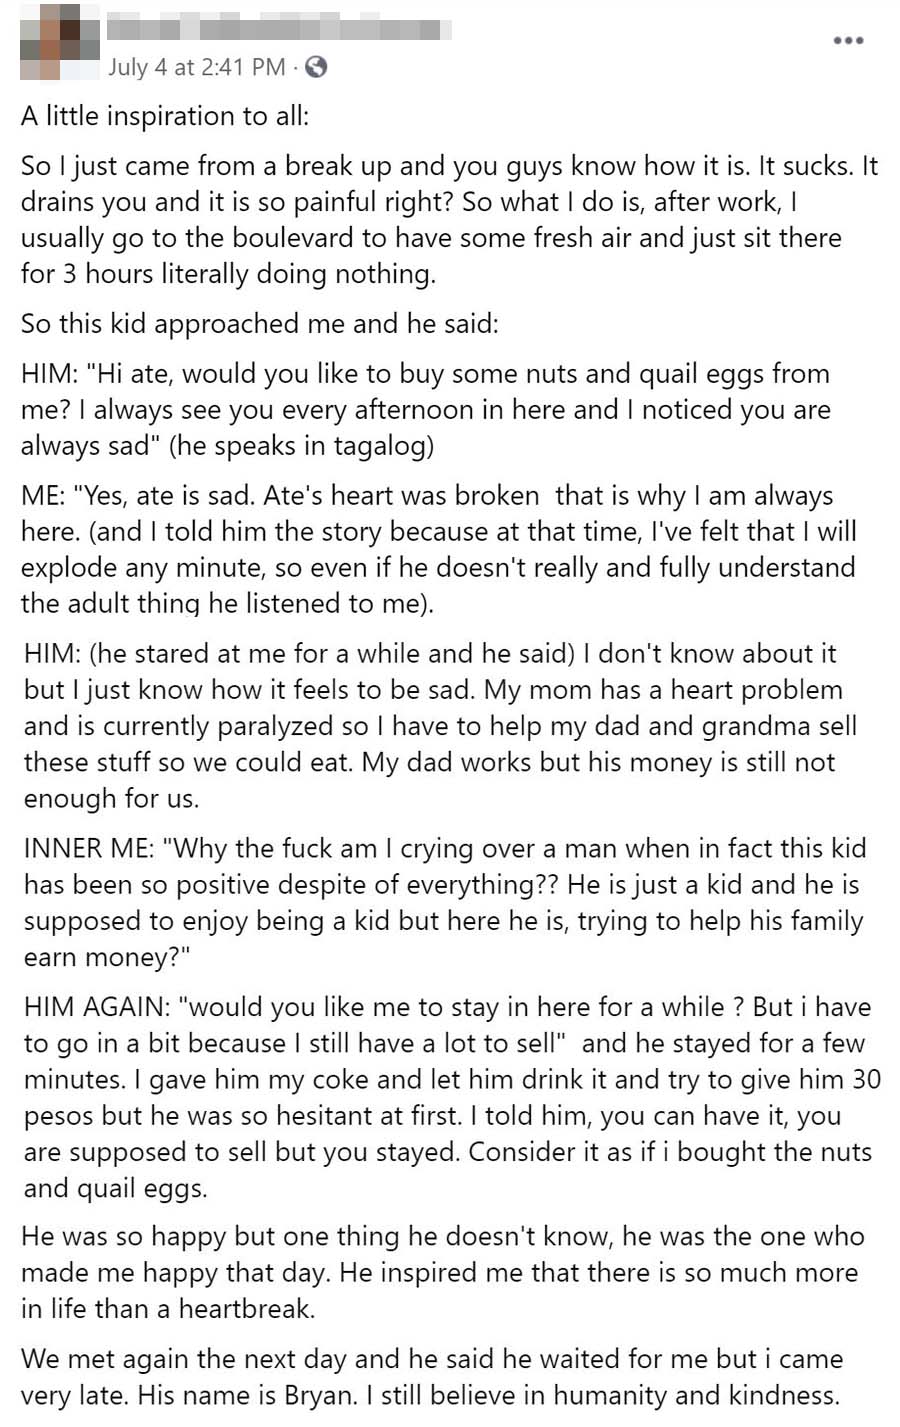Click the words "HIM AGAIN:" label
The image size is (900, 1427).
coord(98,1007)
